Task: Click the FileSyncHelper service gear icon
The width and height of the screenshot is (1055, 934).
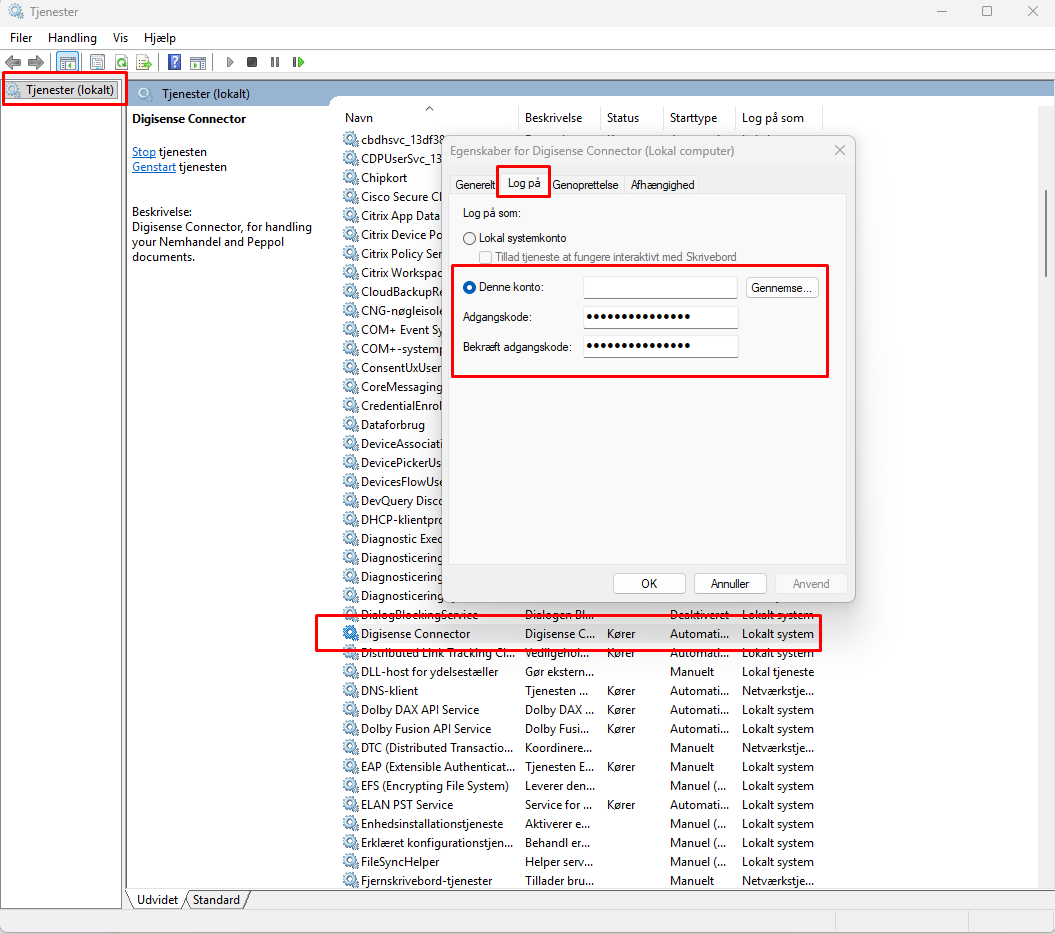Action: click(351, 861)
